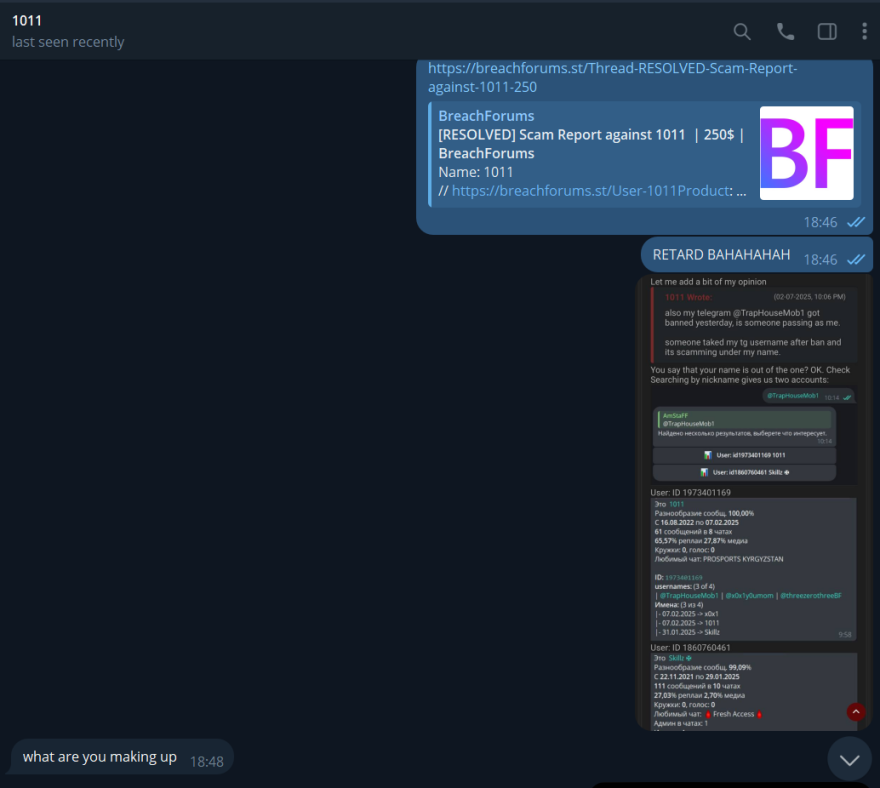Click the 'last seen recently' status text
Image resolution: width=880 pixels, height=788 pixels.
tap(68, 42)
